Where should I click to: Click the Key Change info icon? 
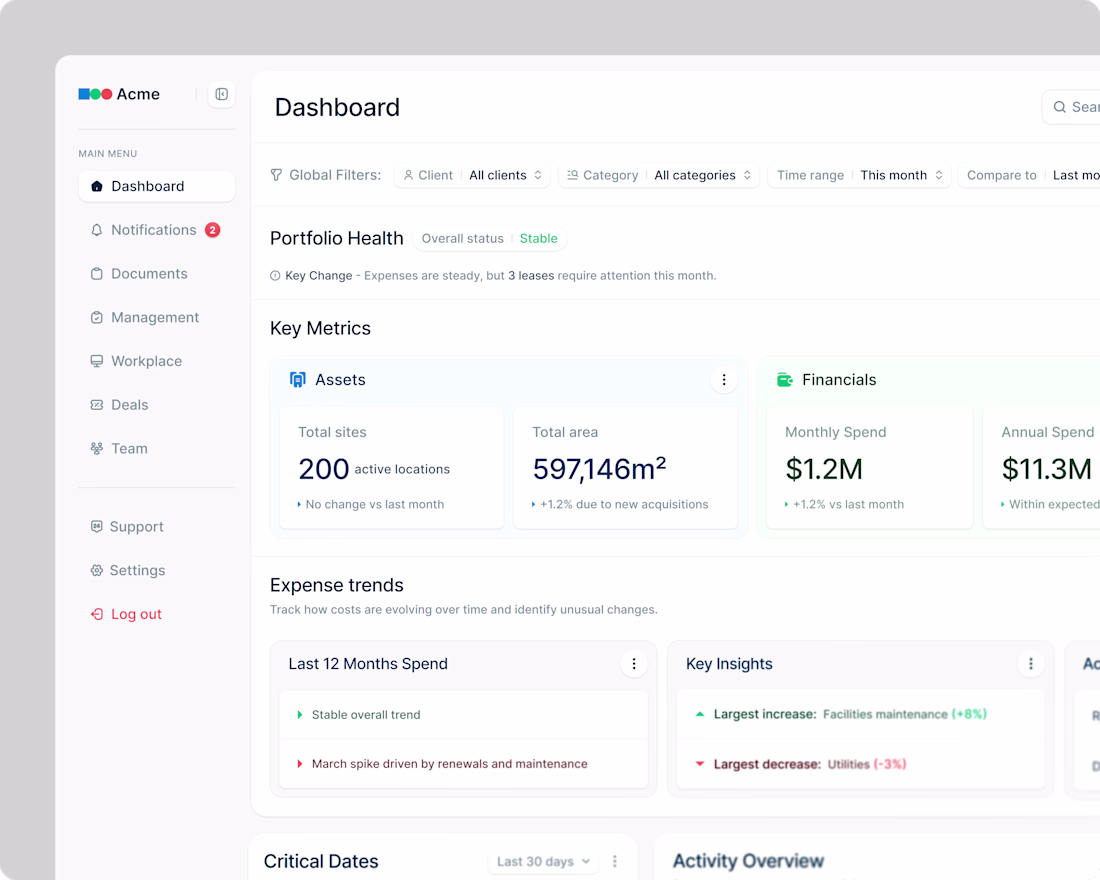(x=275, y=276)
